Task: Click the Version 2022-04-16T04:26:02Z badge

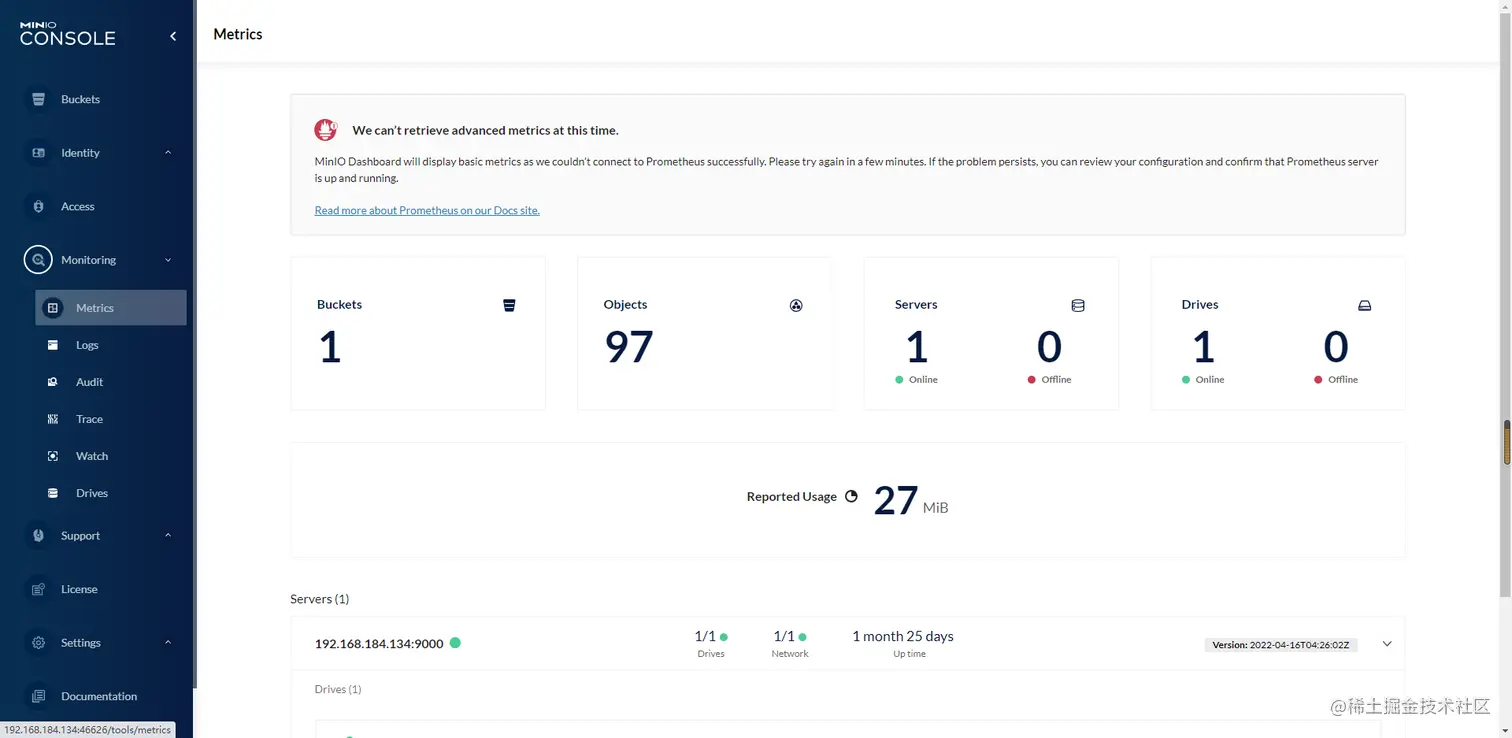Action: point(1281,645)
